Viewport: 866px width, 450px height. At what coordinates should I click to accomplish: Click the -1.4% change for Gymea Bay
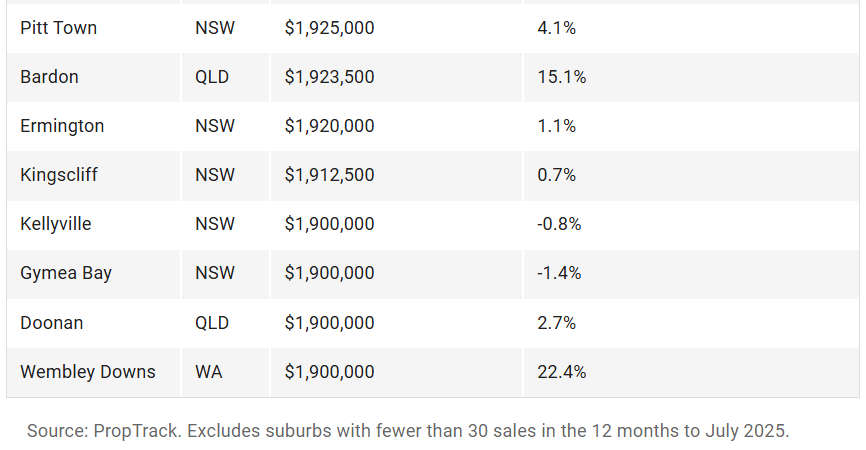coord(559,273)
